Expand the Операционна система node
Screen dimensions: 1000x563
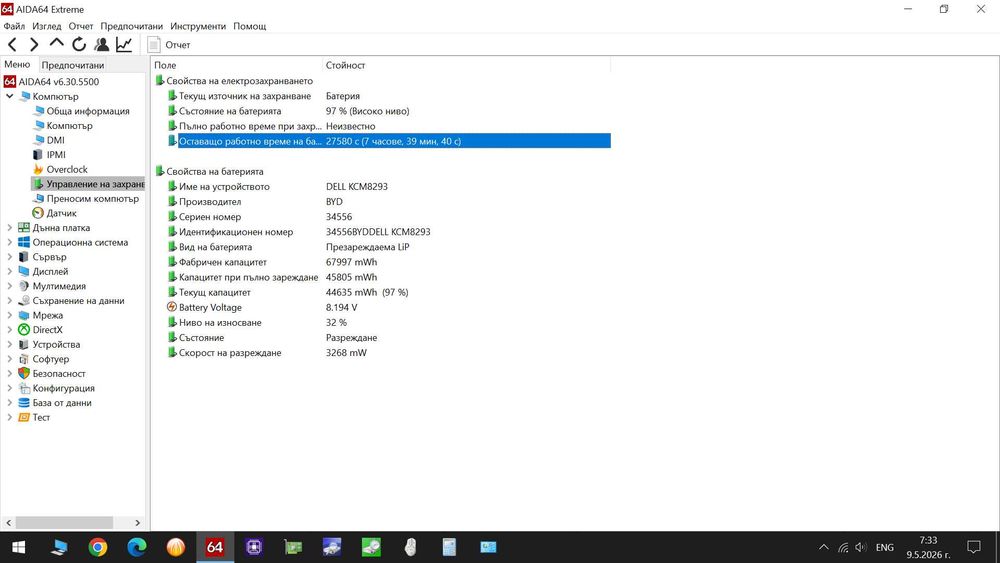click(x=10, y=242)
